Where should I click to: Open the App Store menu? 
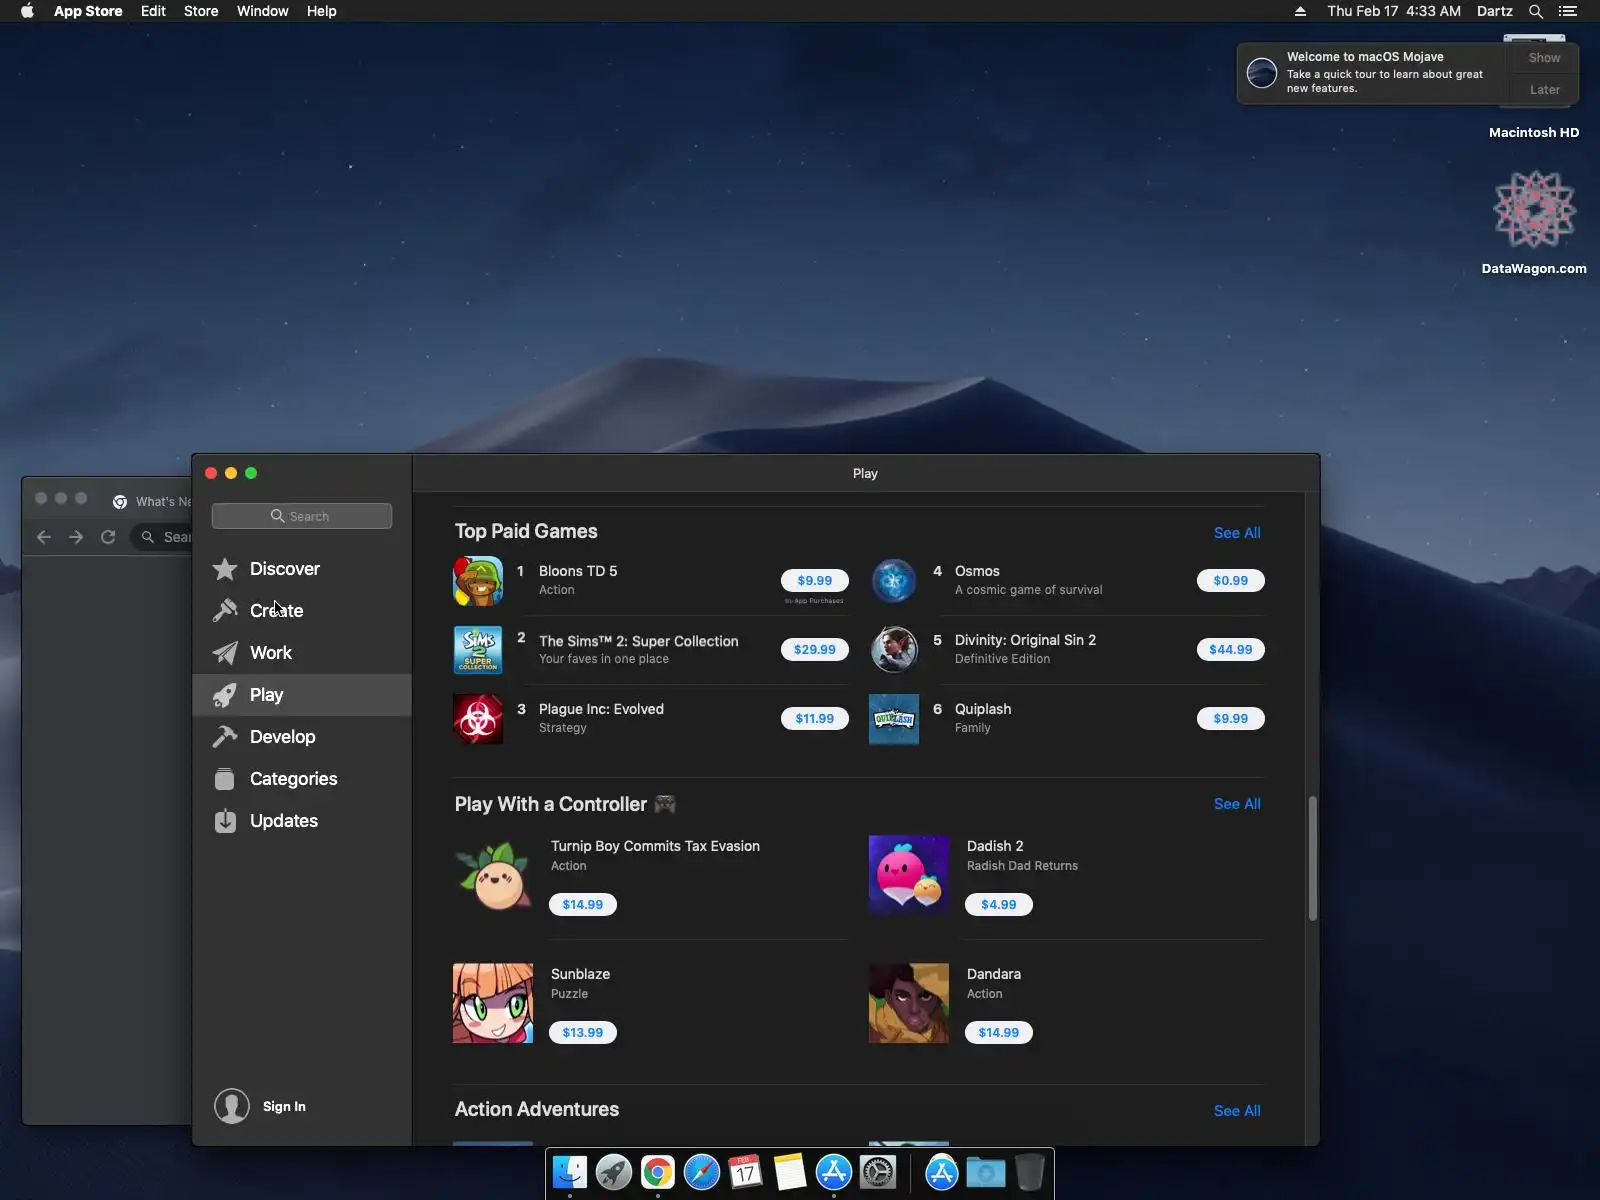pyautogui.click(x=88, y=11)
